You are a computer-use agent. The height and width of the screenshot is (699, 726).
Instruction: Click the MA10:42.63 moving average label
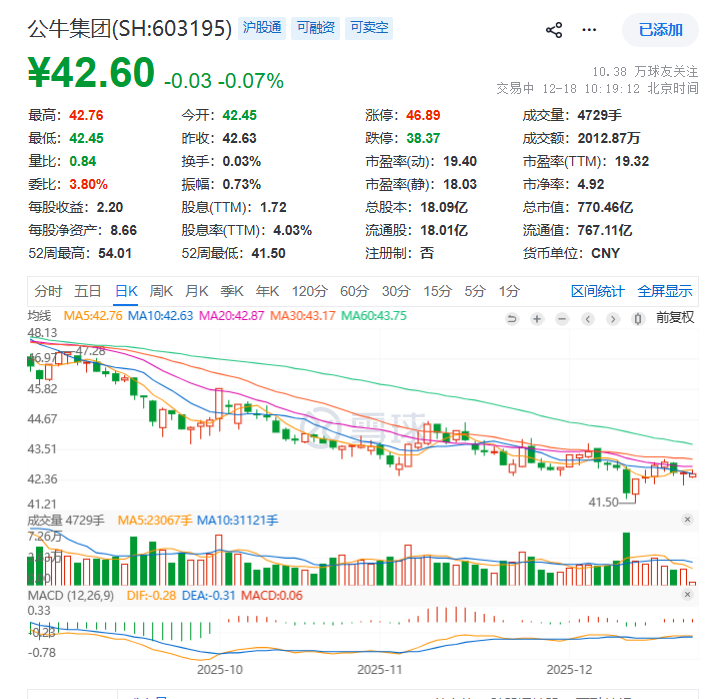tap(160, 316)
